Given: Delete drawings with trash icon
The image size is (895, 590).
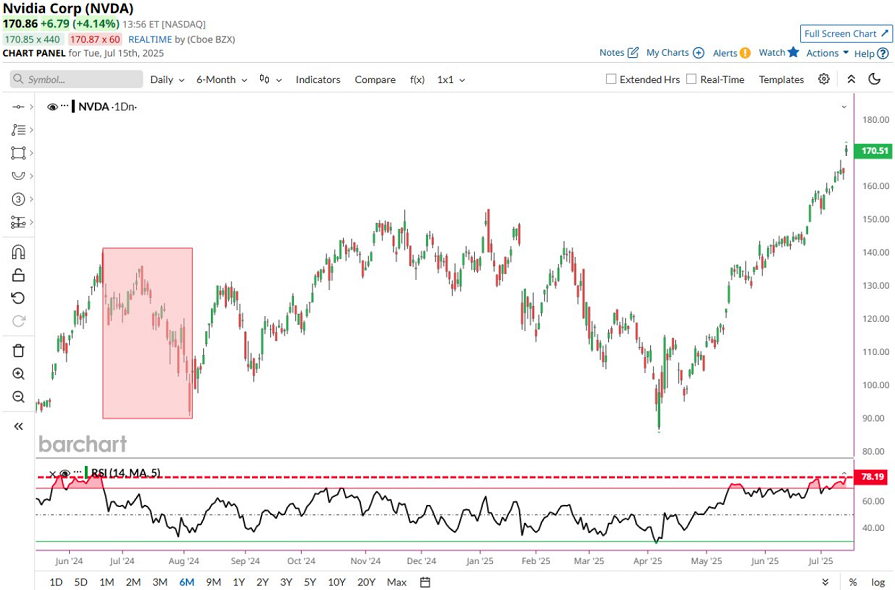Looking at the screenshot, I should [18, 350].
